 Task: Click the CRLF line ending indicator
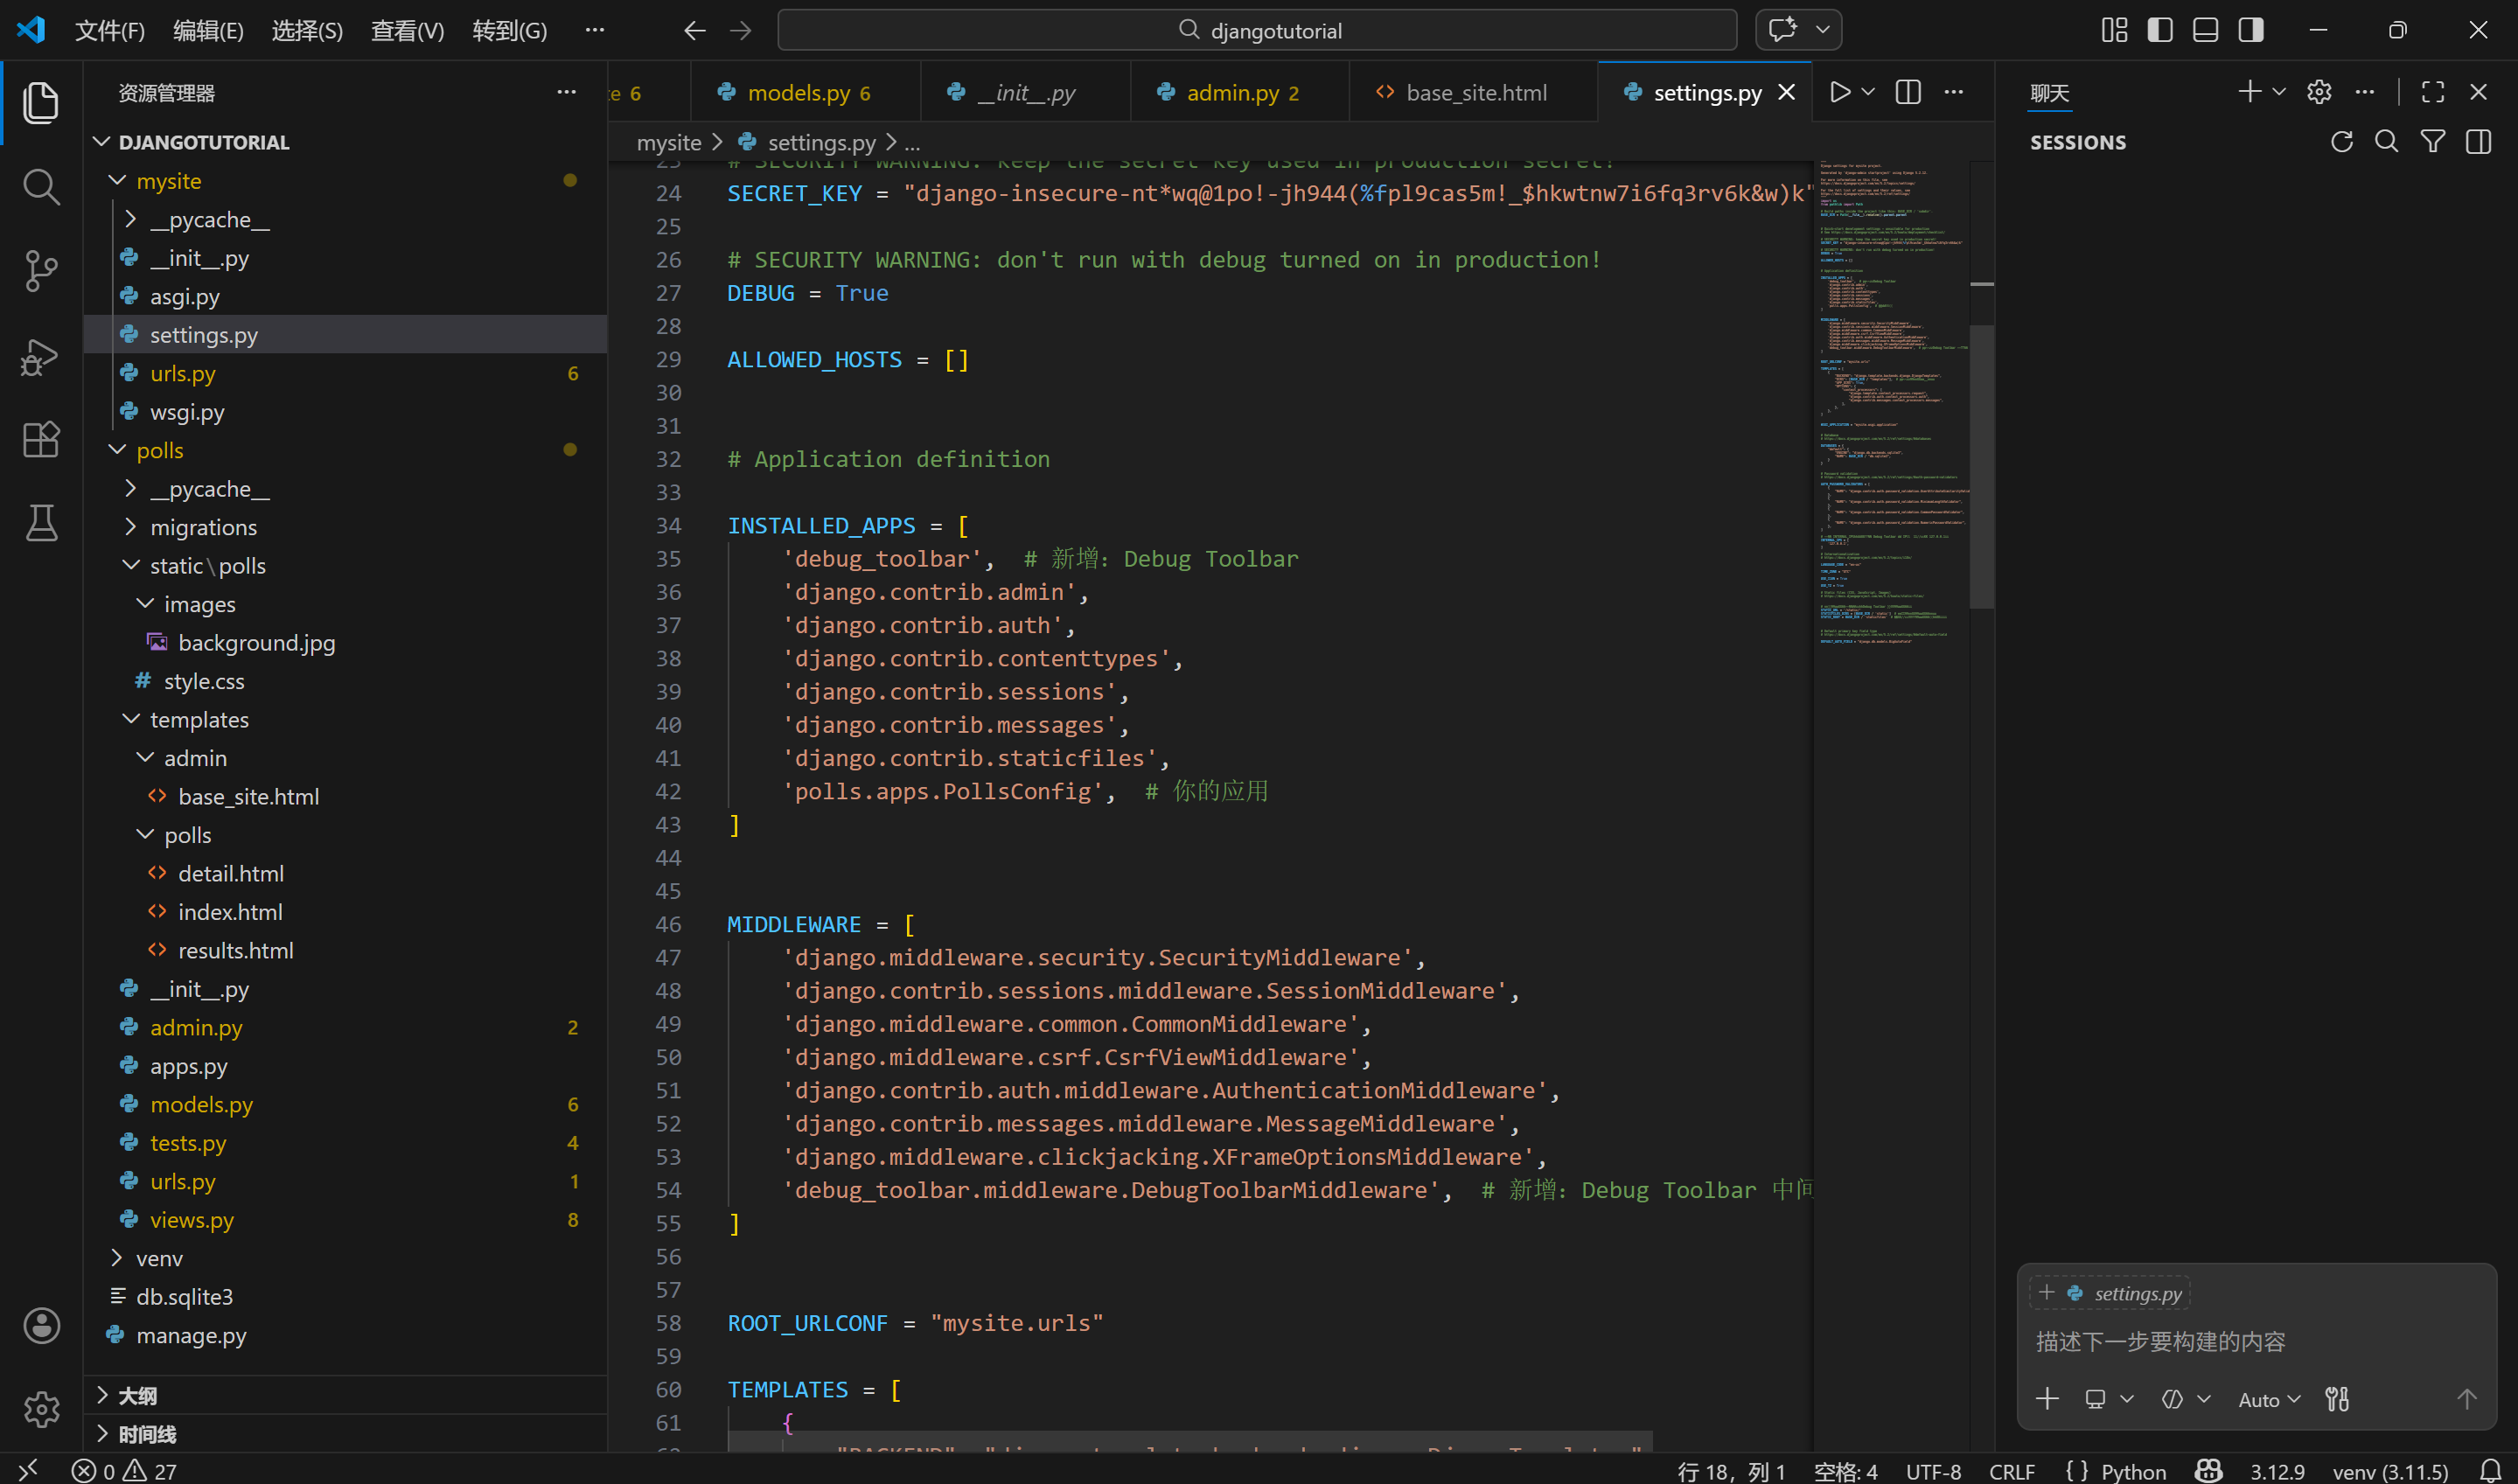(x=2011, y=1471)
